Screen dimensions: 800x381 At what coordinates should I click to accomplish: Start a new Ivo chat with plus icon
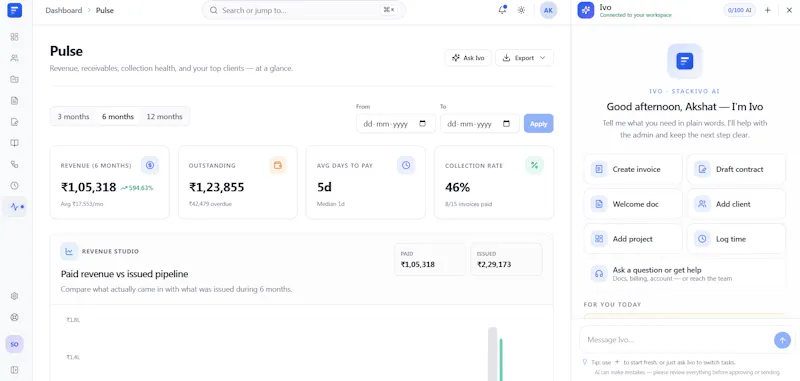click(767, 10)
